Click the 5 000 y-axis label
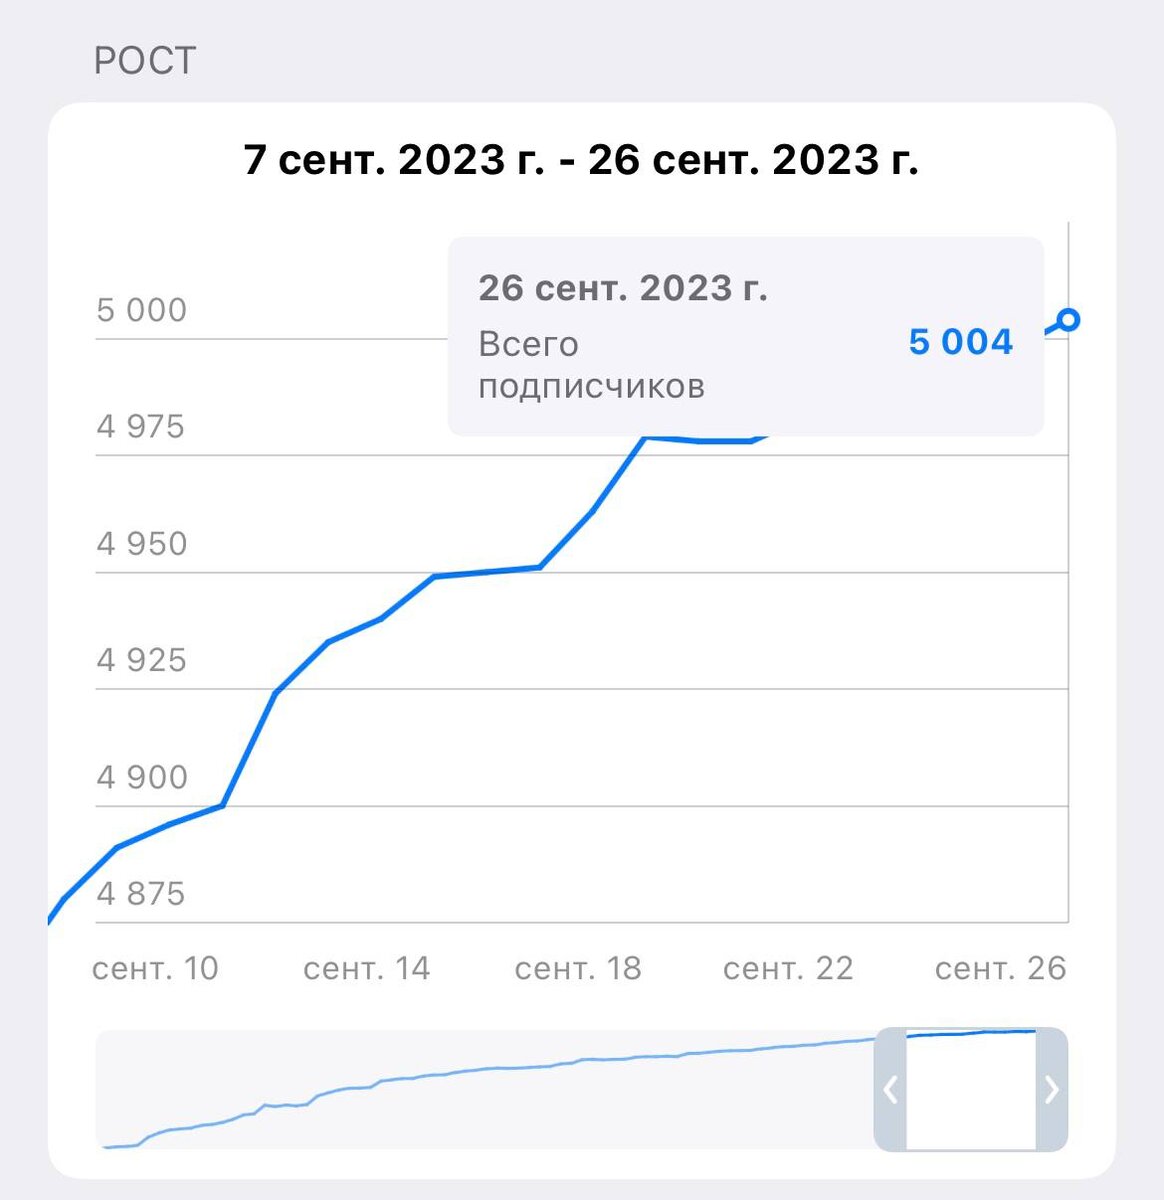 point(142,310)
